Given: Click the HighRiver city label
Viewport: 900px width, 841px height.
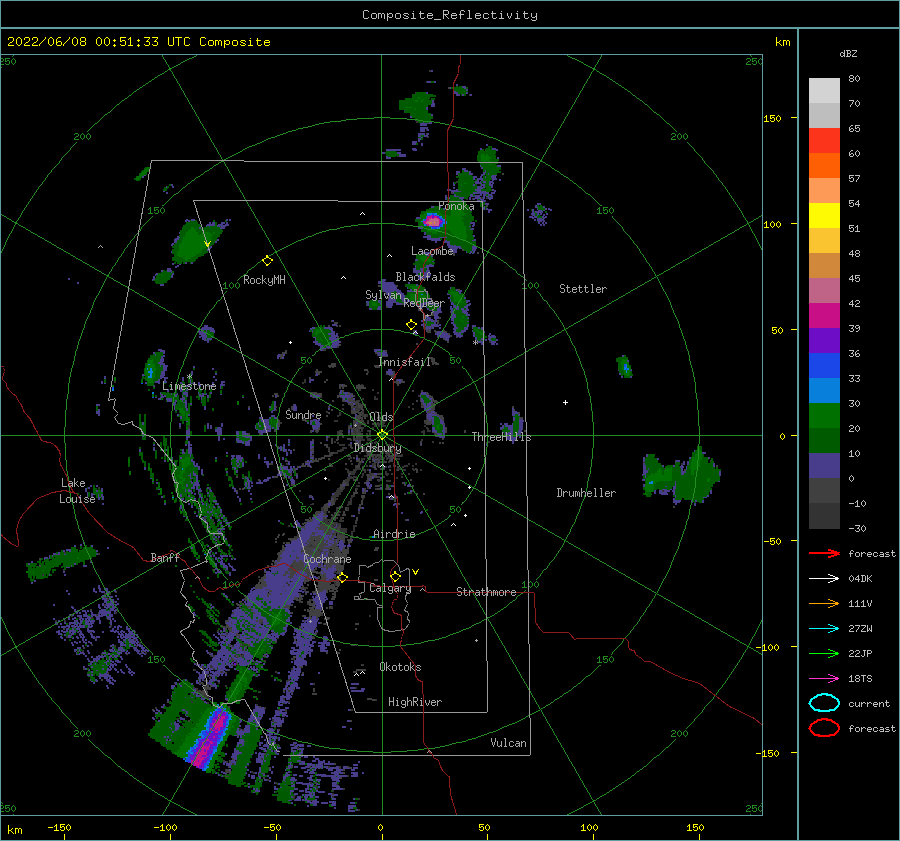Looking at the screenshot, I should coord(415,702).
